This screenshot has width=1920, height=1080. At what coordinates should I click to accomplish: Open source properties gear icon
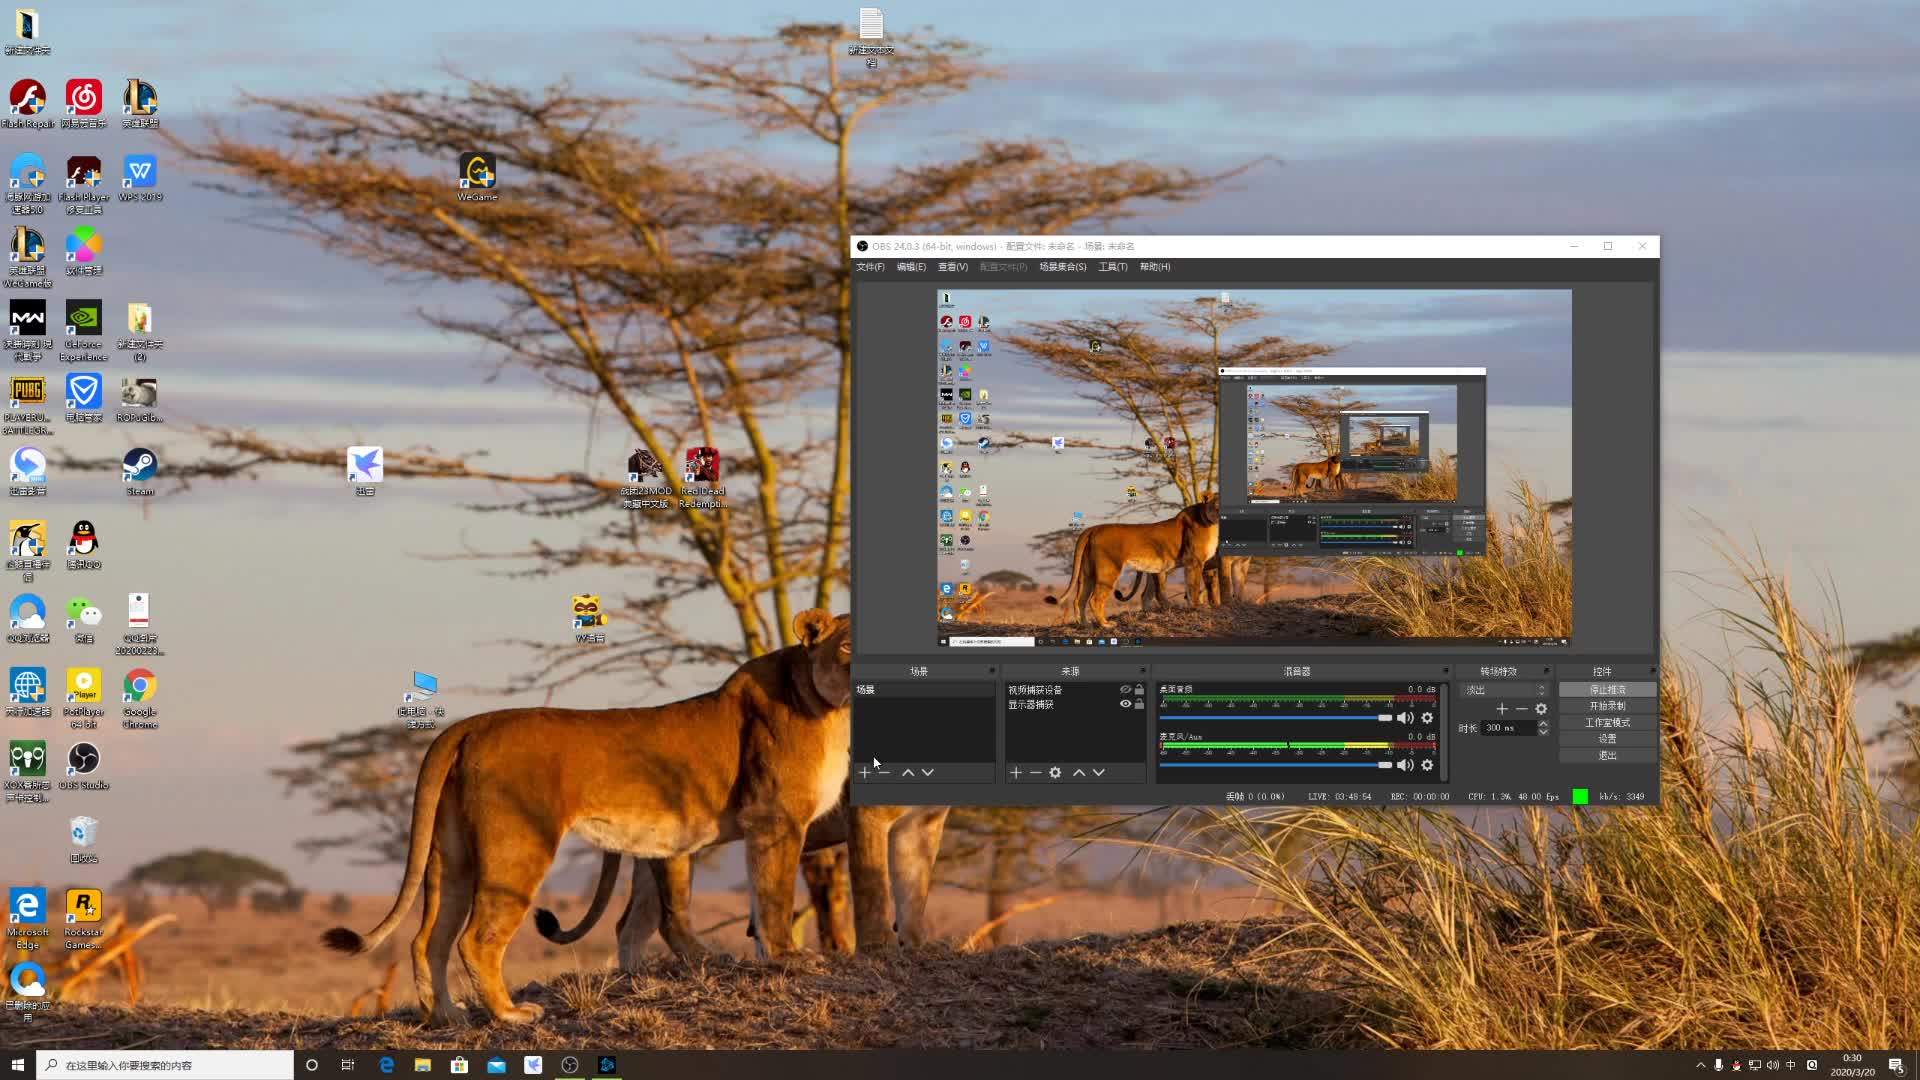[x=1055, y=772]
